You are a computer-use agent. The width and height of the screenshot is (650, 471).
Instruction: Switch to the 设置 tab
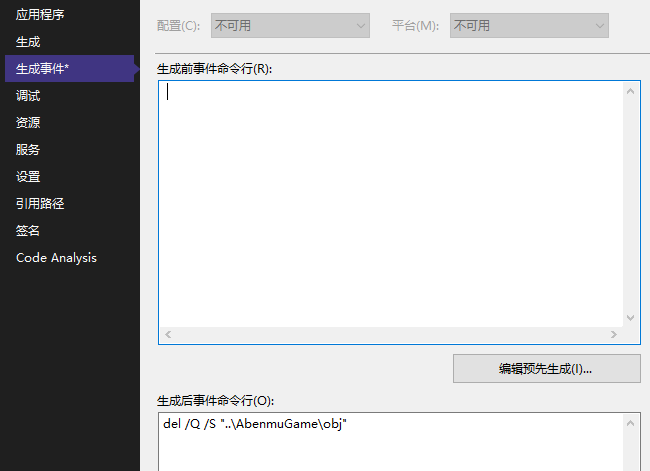28,177
